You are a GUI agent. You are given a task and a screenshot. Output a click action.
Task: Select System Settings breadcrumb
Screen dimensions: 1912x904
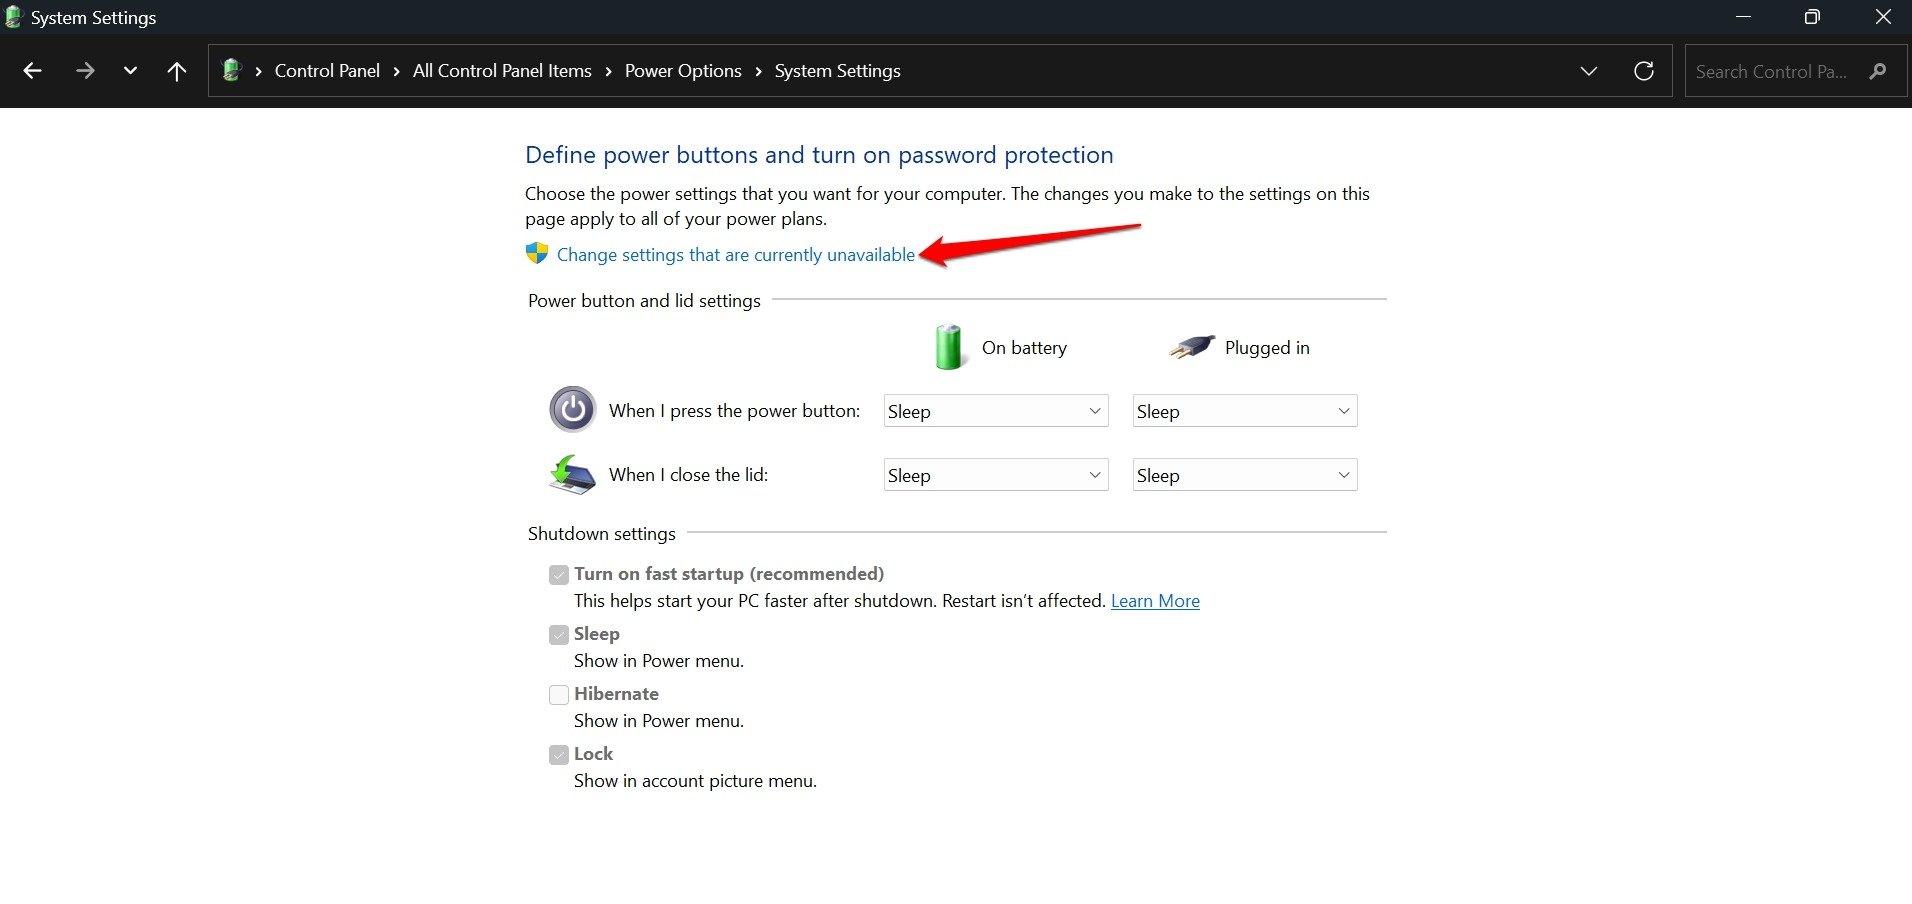(x=837, y=71)
